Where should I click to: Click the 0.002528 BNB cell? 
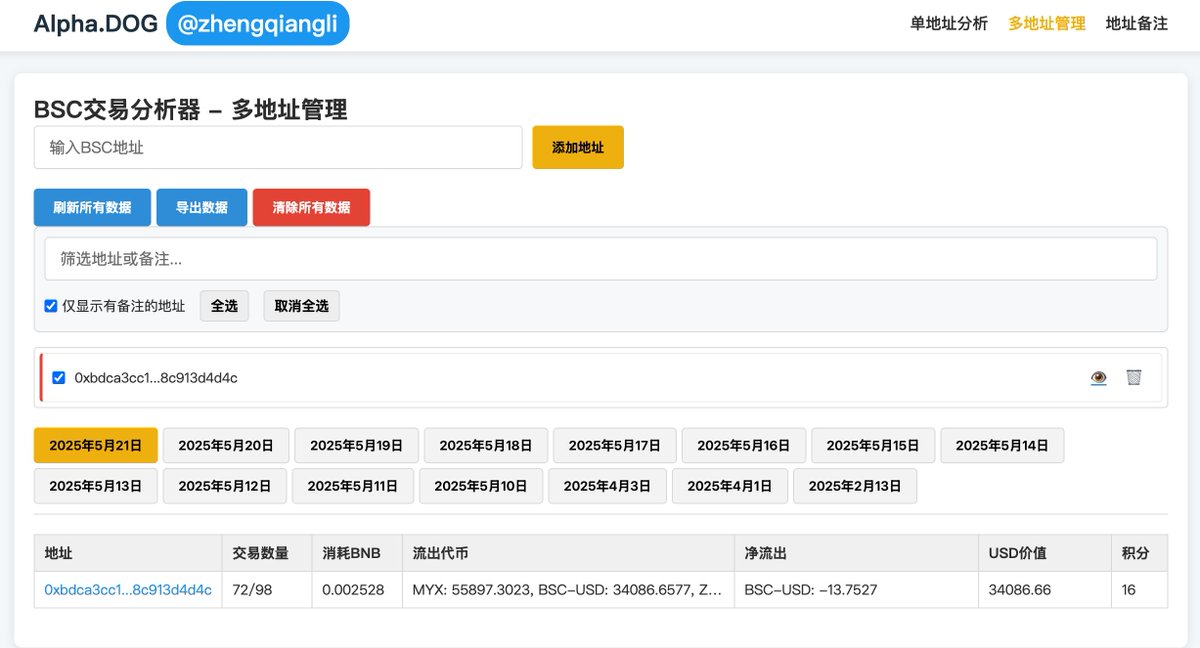357,590
